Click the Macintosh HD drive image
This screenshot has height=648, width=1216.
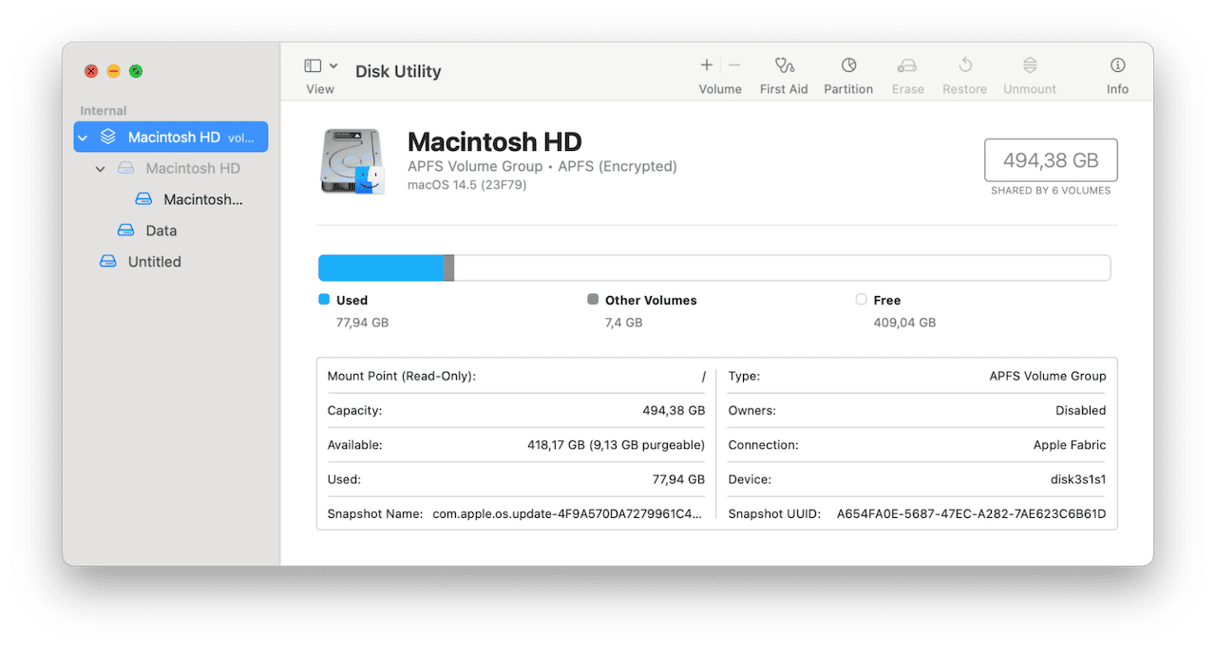(x=352, y=161)
